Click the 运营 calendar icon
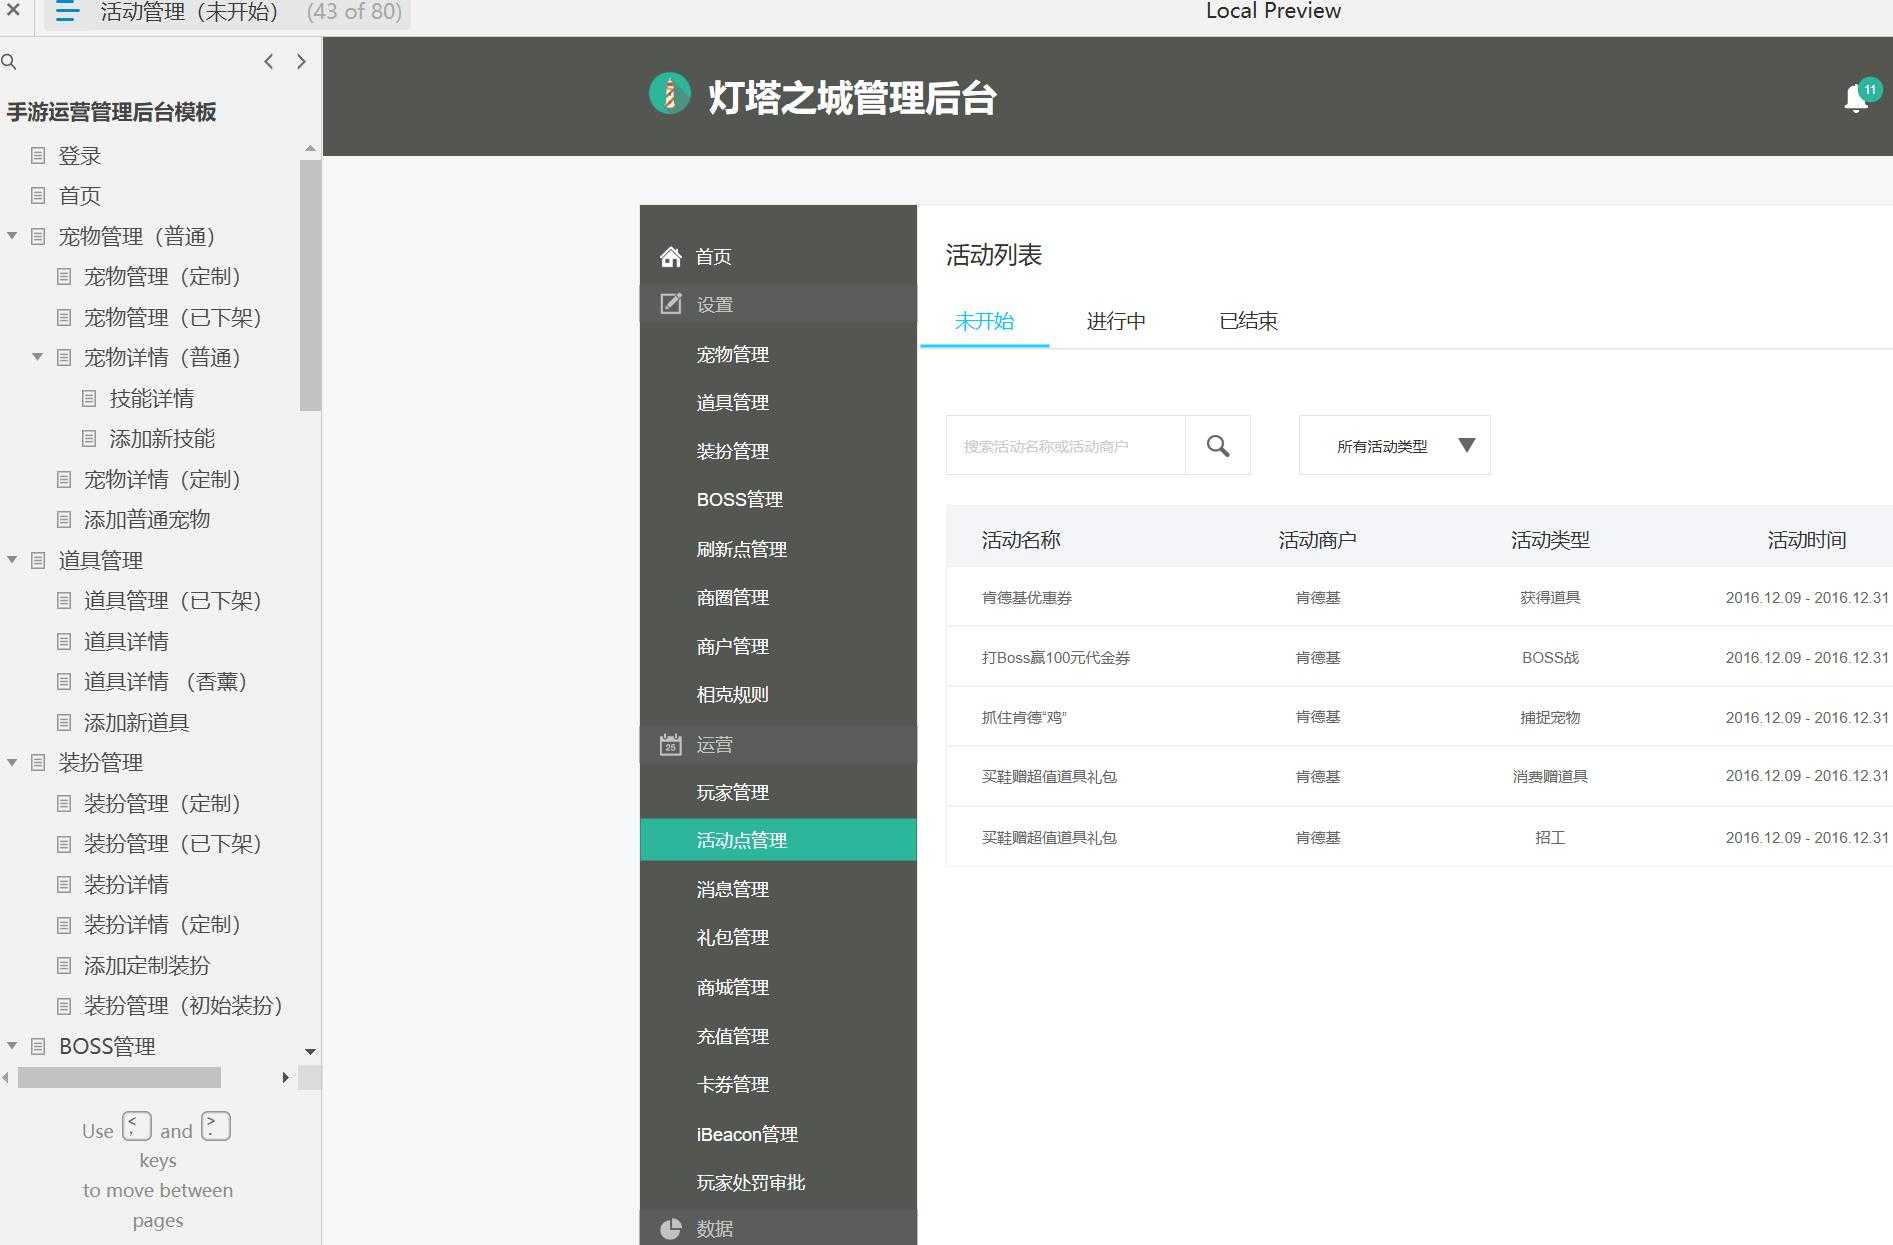This screenshot has height=1245, width=1893. (670, 744)
